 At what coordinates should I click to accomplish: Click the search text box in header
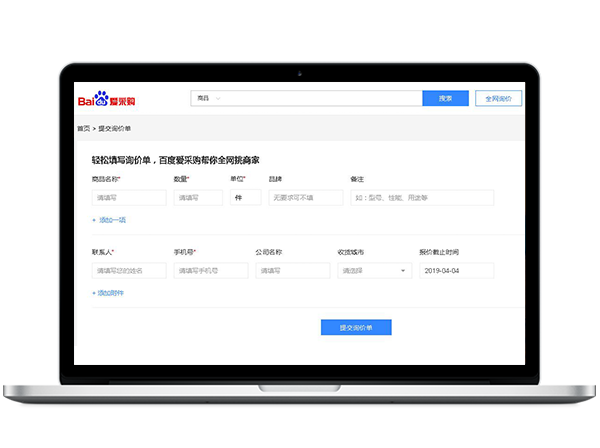[320, 98]
